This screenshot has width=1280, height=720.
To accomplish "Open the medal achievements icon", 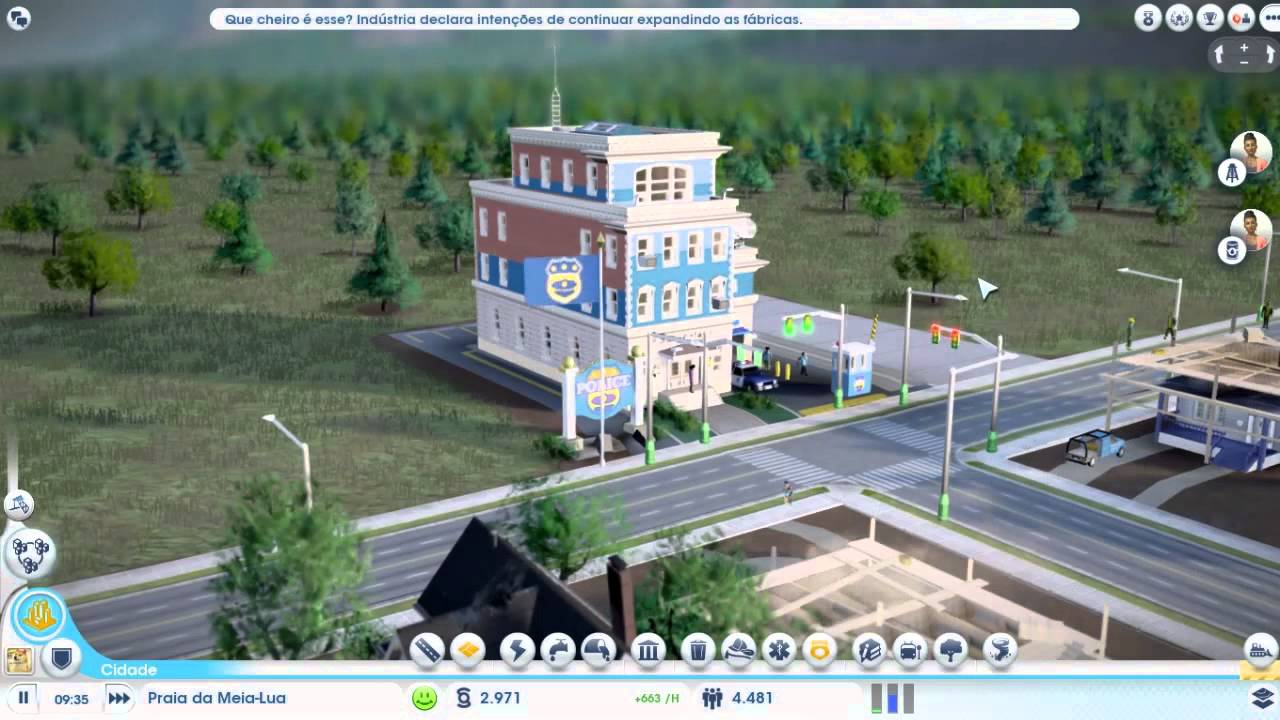I will pos(1148,18).
